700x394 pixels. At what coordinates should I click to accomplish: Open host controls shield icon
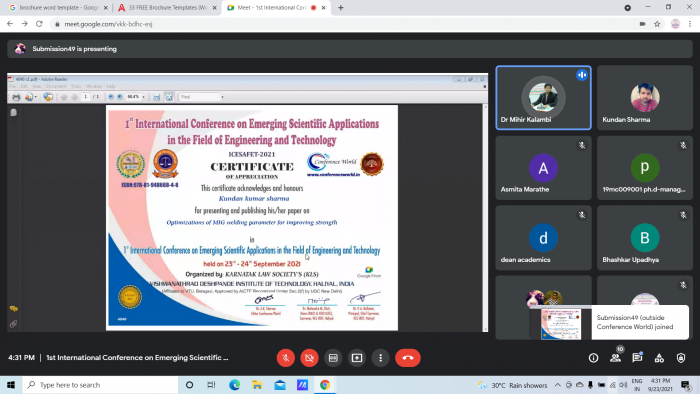tap(681, 358)
